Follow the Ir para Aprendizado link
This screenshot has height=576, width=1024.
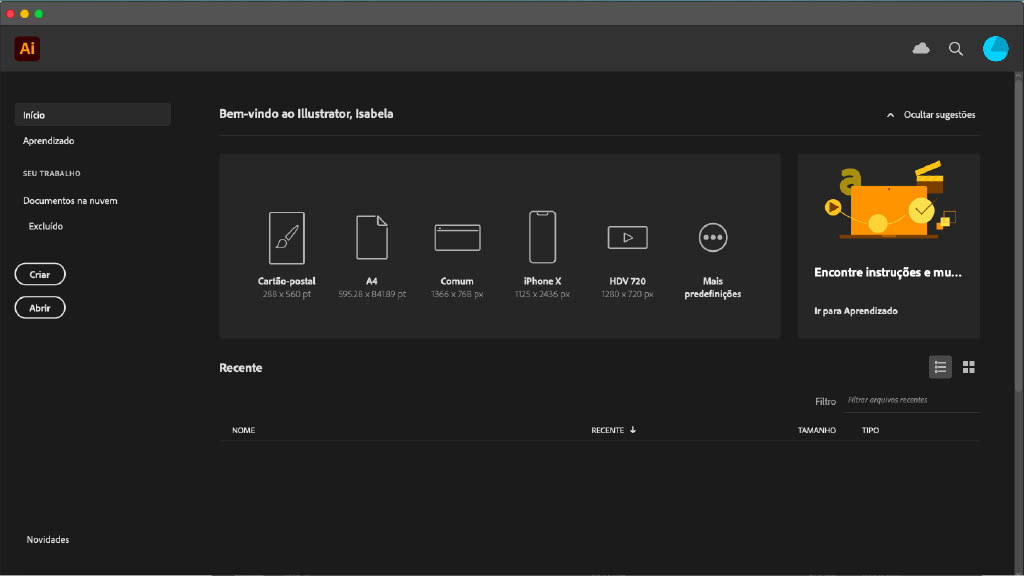pos(856,311)
